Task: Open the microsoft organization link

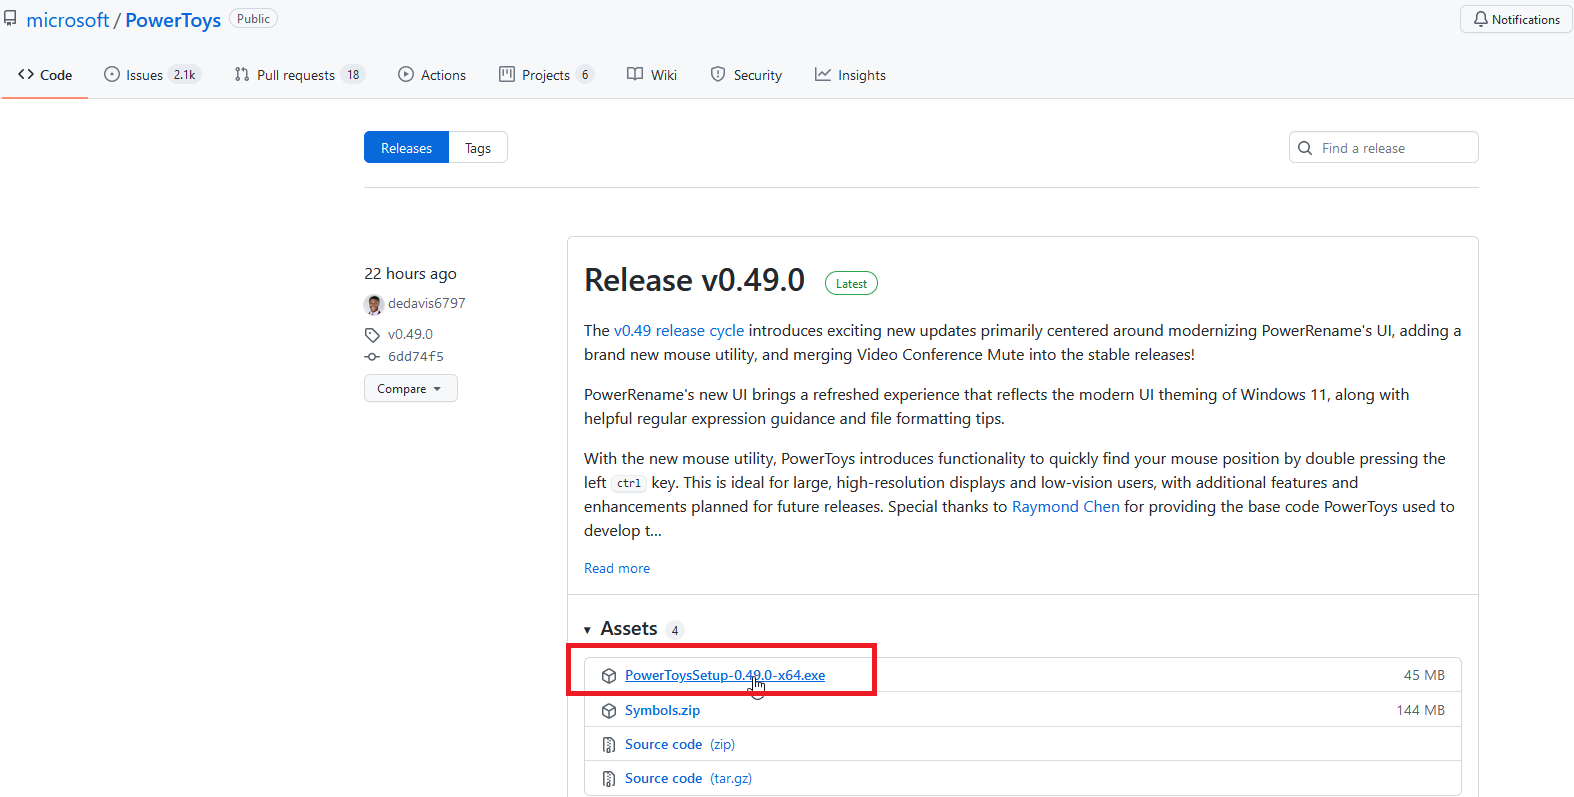Action: [x=67, y=20]
